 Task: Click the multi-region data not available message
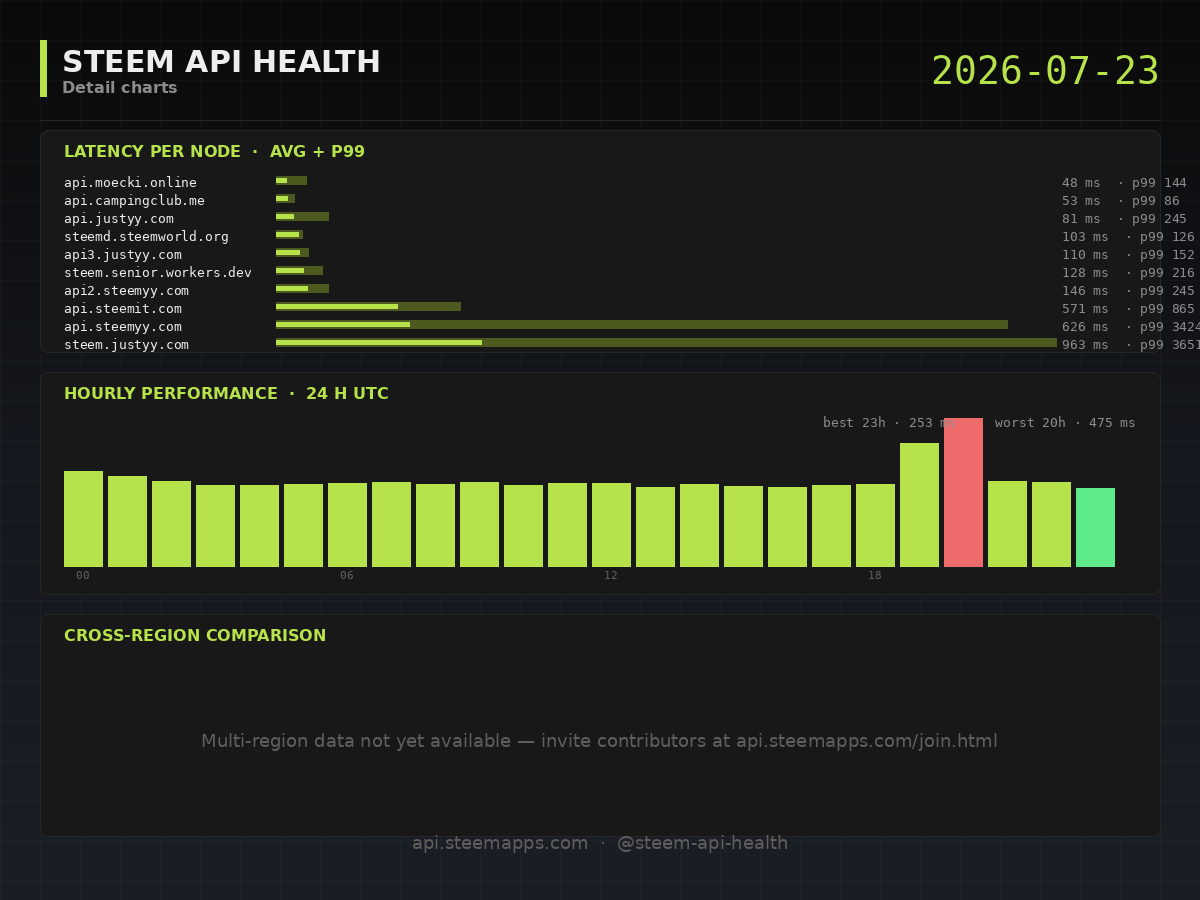click(x=599, y=742)
